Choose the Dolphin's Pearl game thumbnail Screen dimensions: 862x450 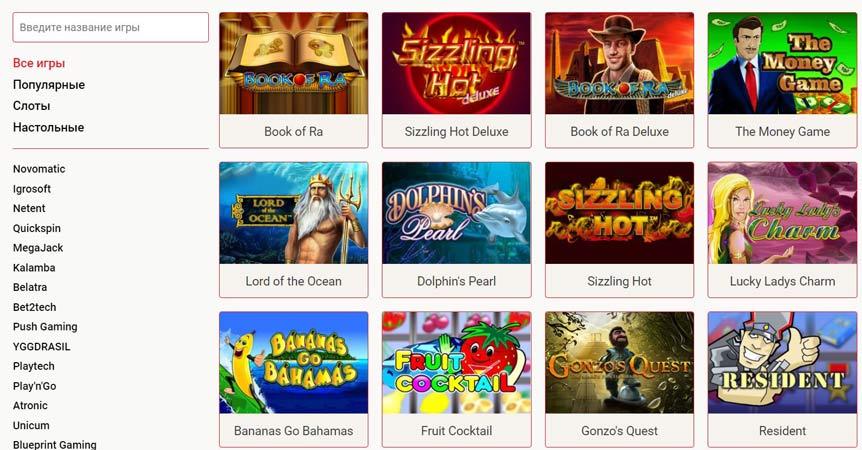point(456,213)
